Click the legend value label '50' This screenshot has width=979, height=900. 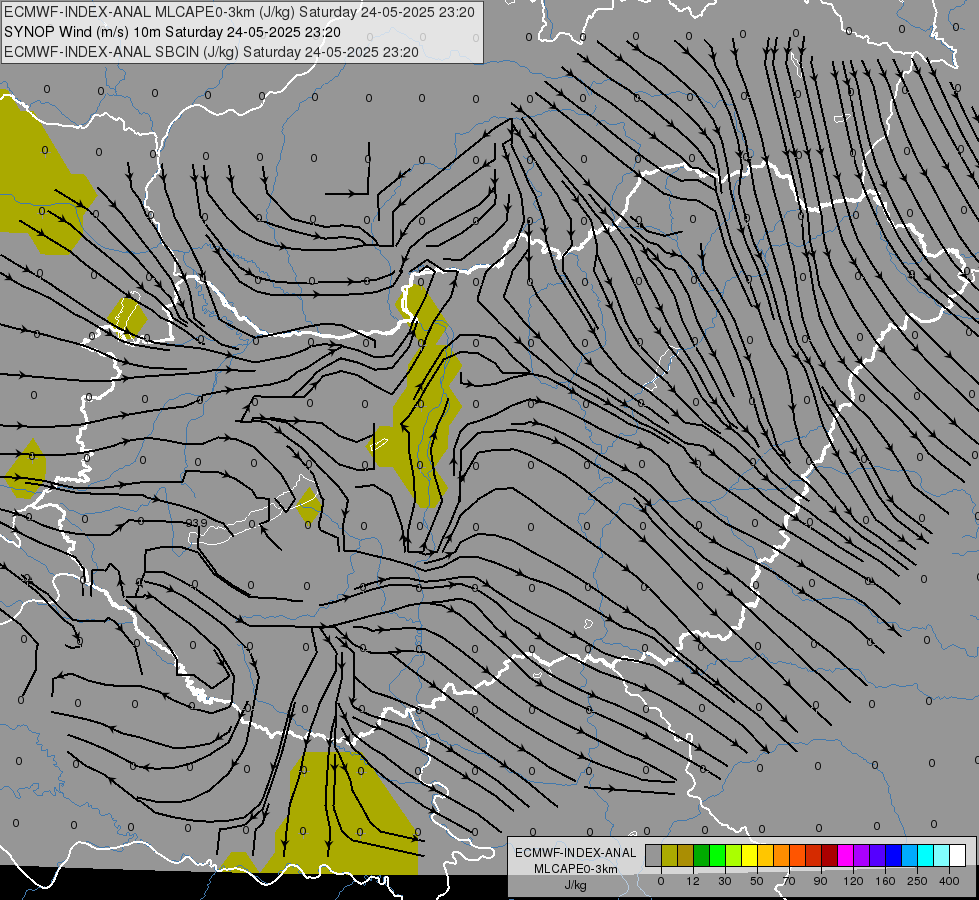pyautogui.click(x=757, y=881)
